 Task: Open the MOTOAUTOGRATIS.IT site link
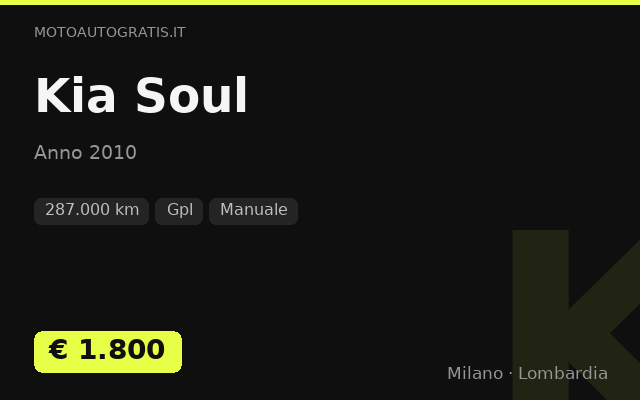110,32
